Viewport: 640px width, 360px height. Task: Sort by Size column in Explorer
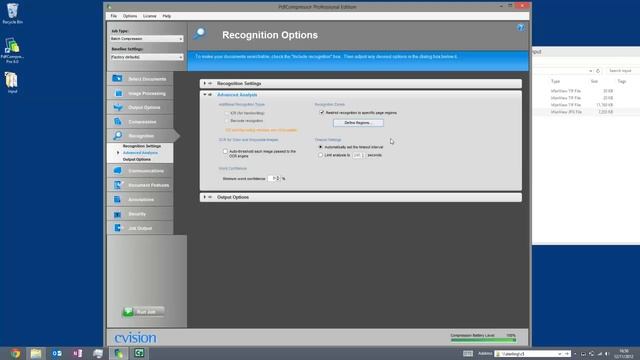[x=594, y=82]
